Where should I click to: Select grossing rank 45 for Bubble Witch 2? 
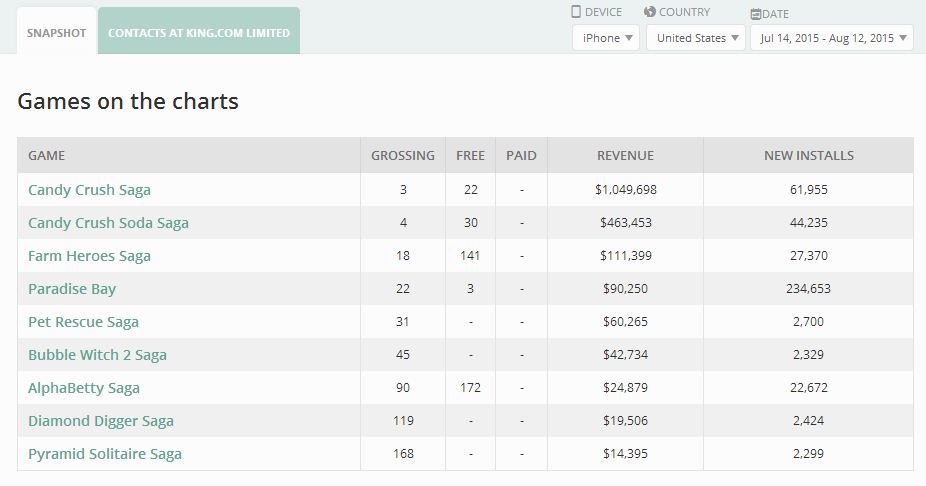point(403,355)
